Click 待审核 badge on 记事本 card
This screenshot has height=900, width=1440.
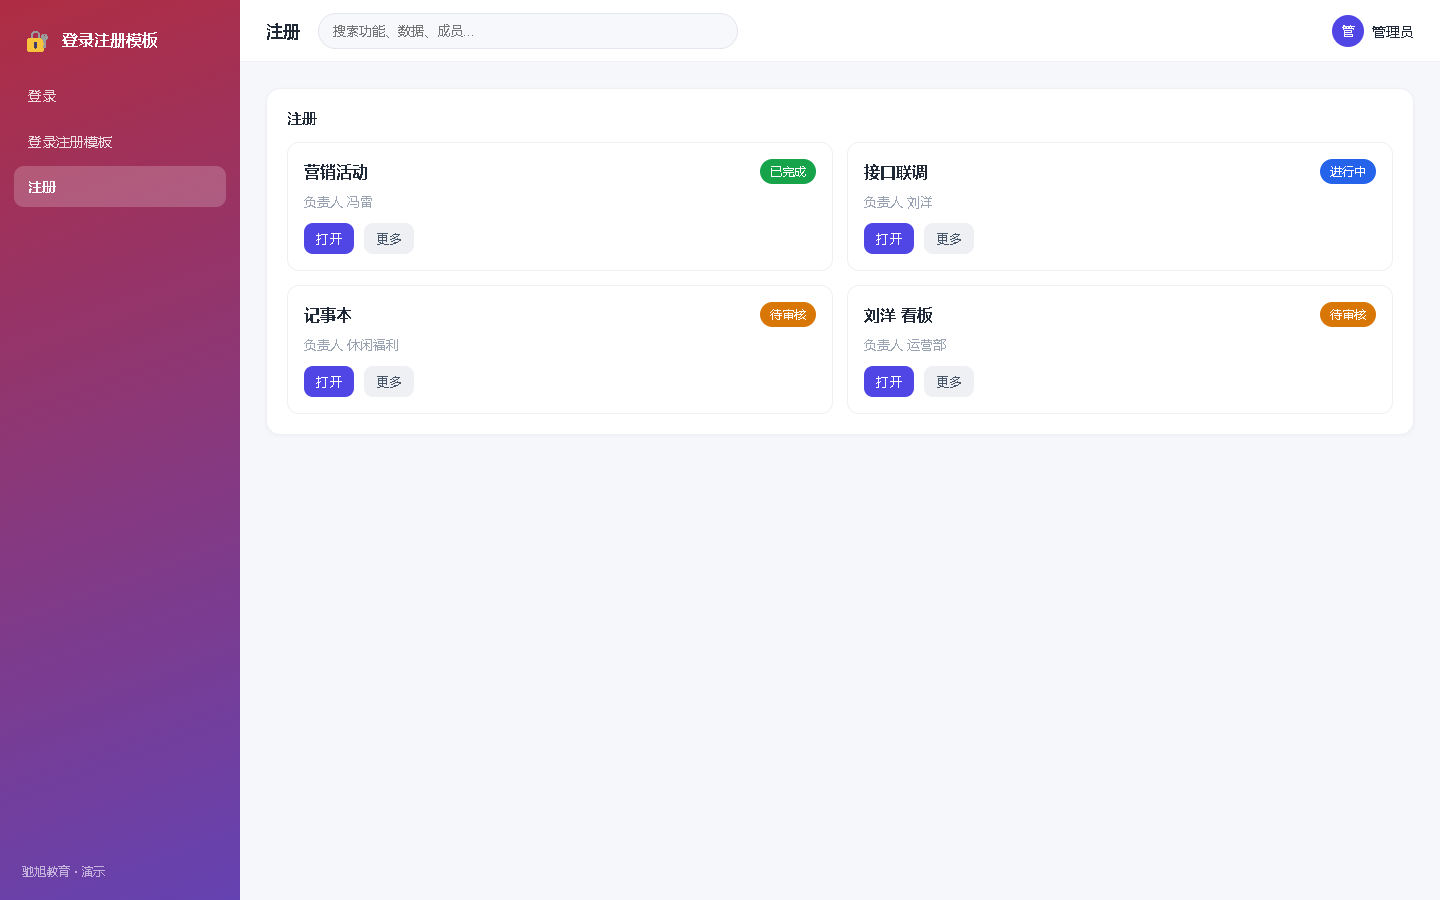coord(788,315)
